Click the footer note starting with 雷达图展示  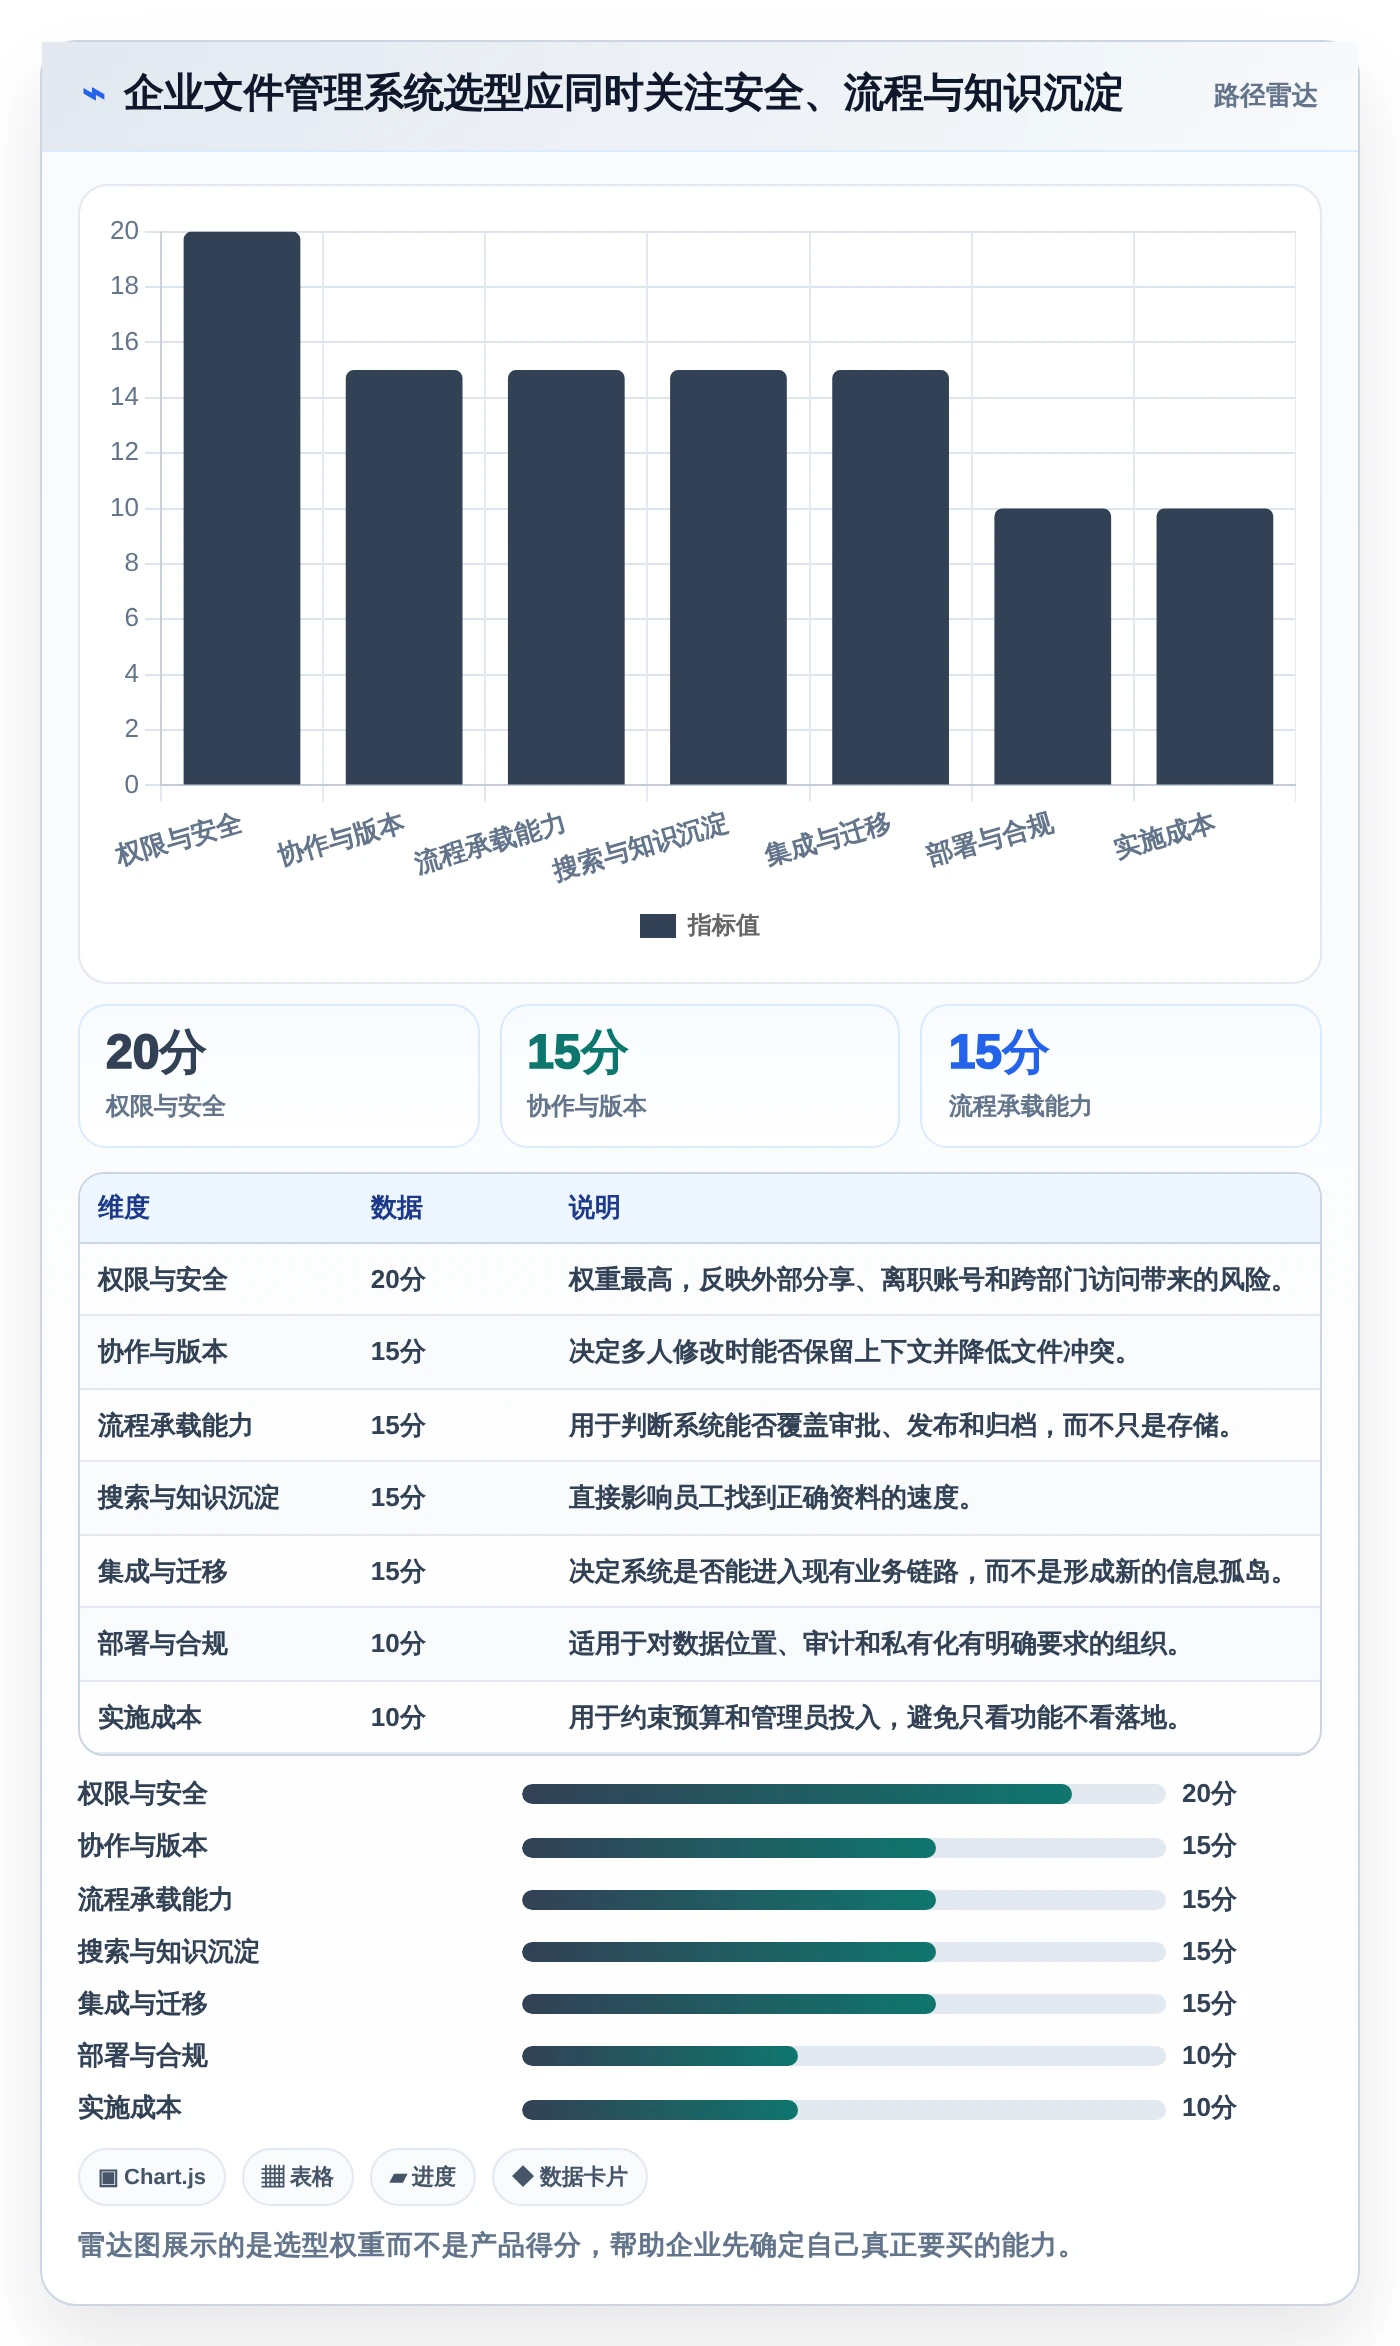(x=577, y=2245)
